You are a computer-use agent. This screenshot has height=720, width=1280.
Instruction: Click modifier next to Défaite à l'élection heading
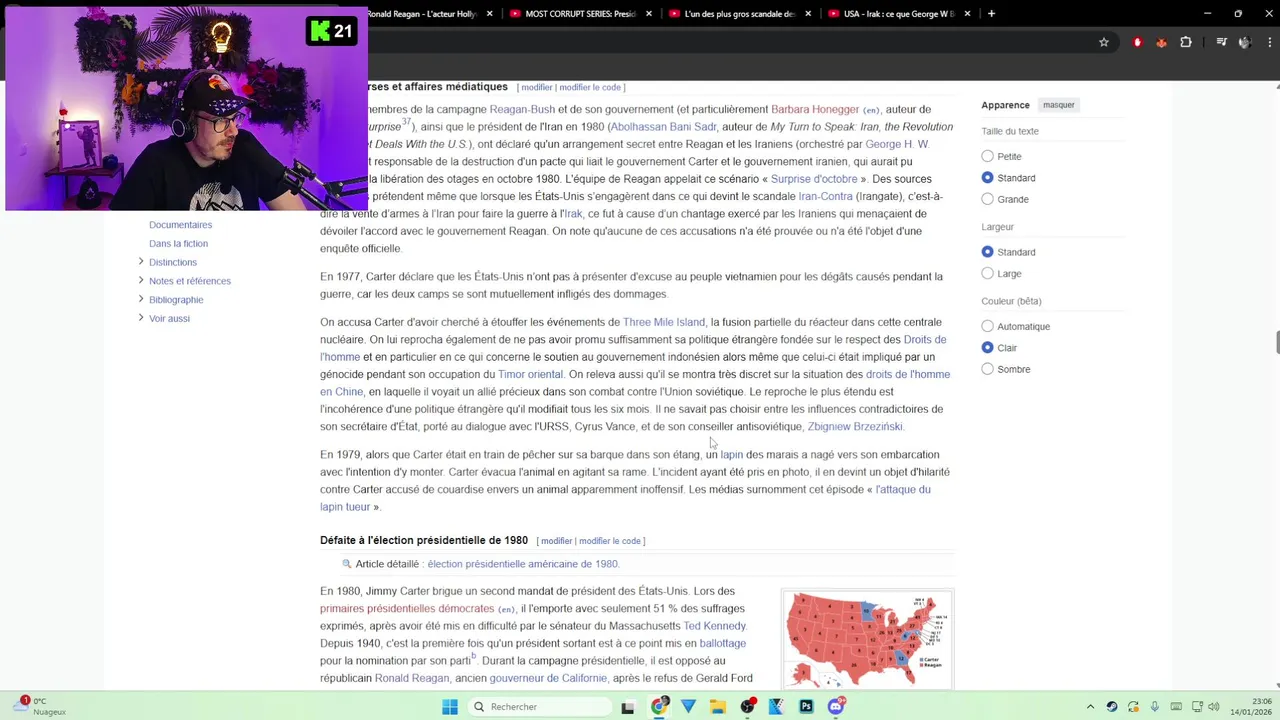coord(557,541)
